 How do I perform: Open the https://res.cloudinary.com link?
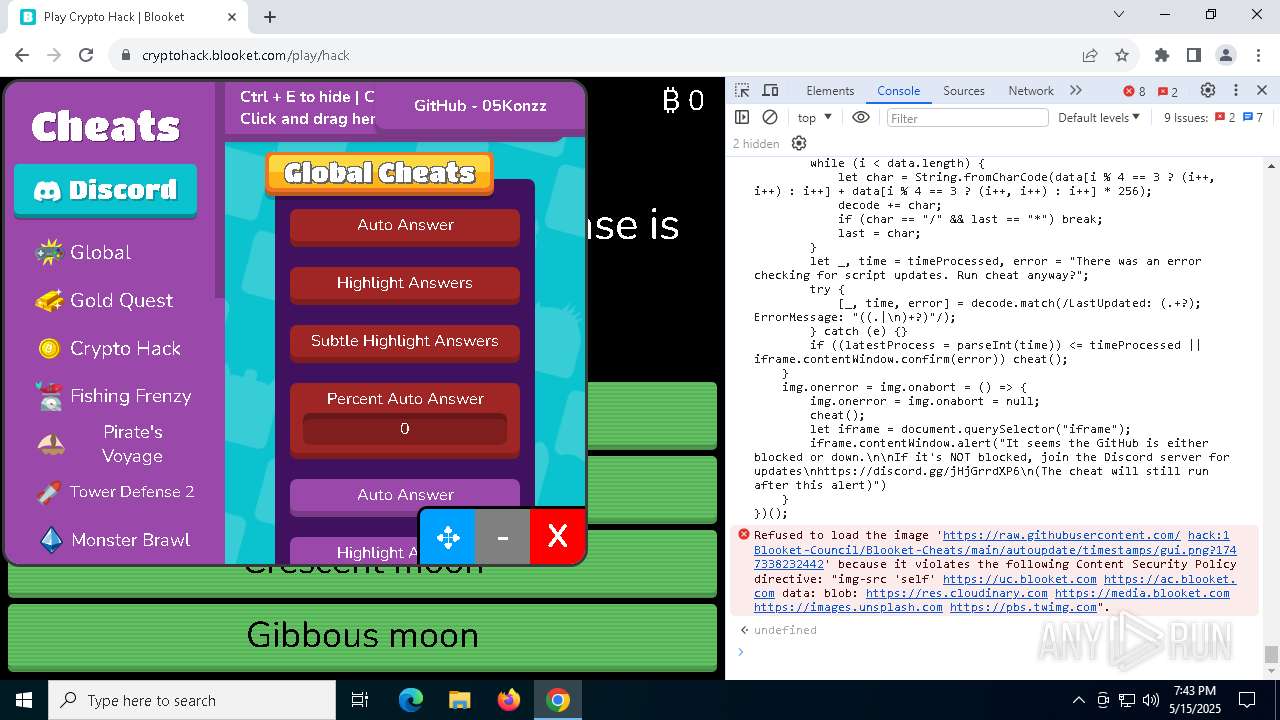(x=957, y=593)
